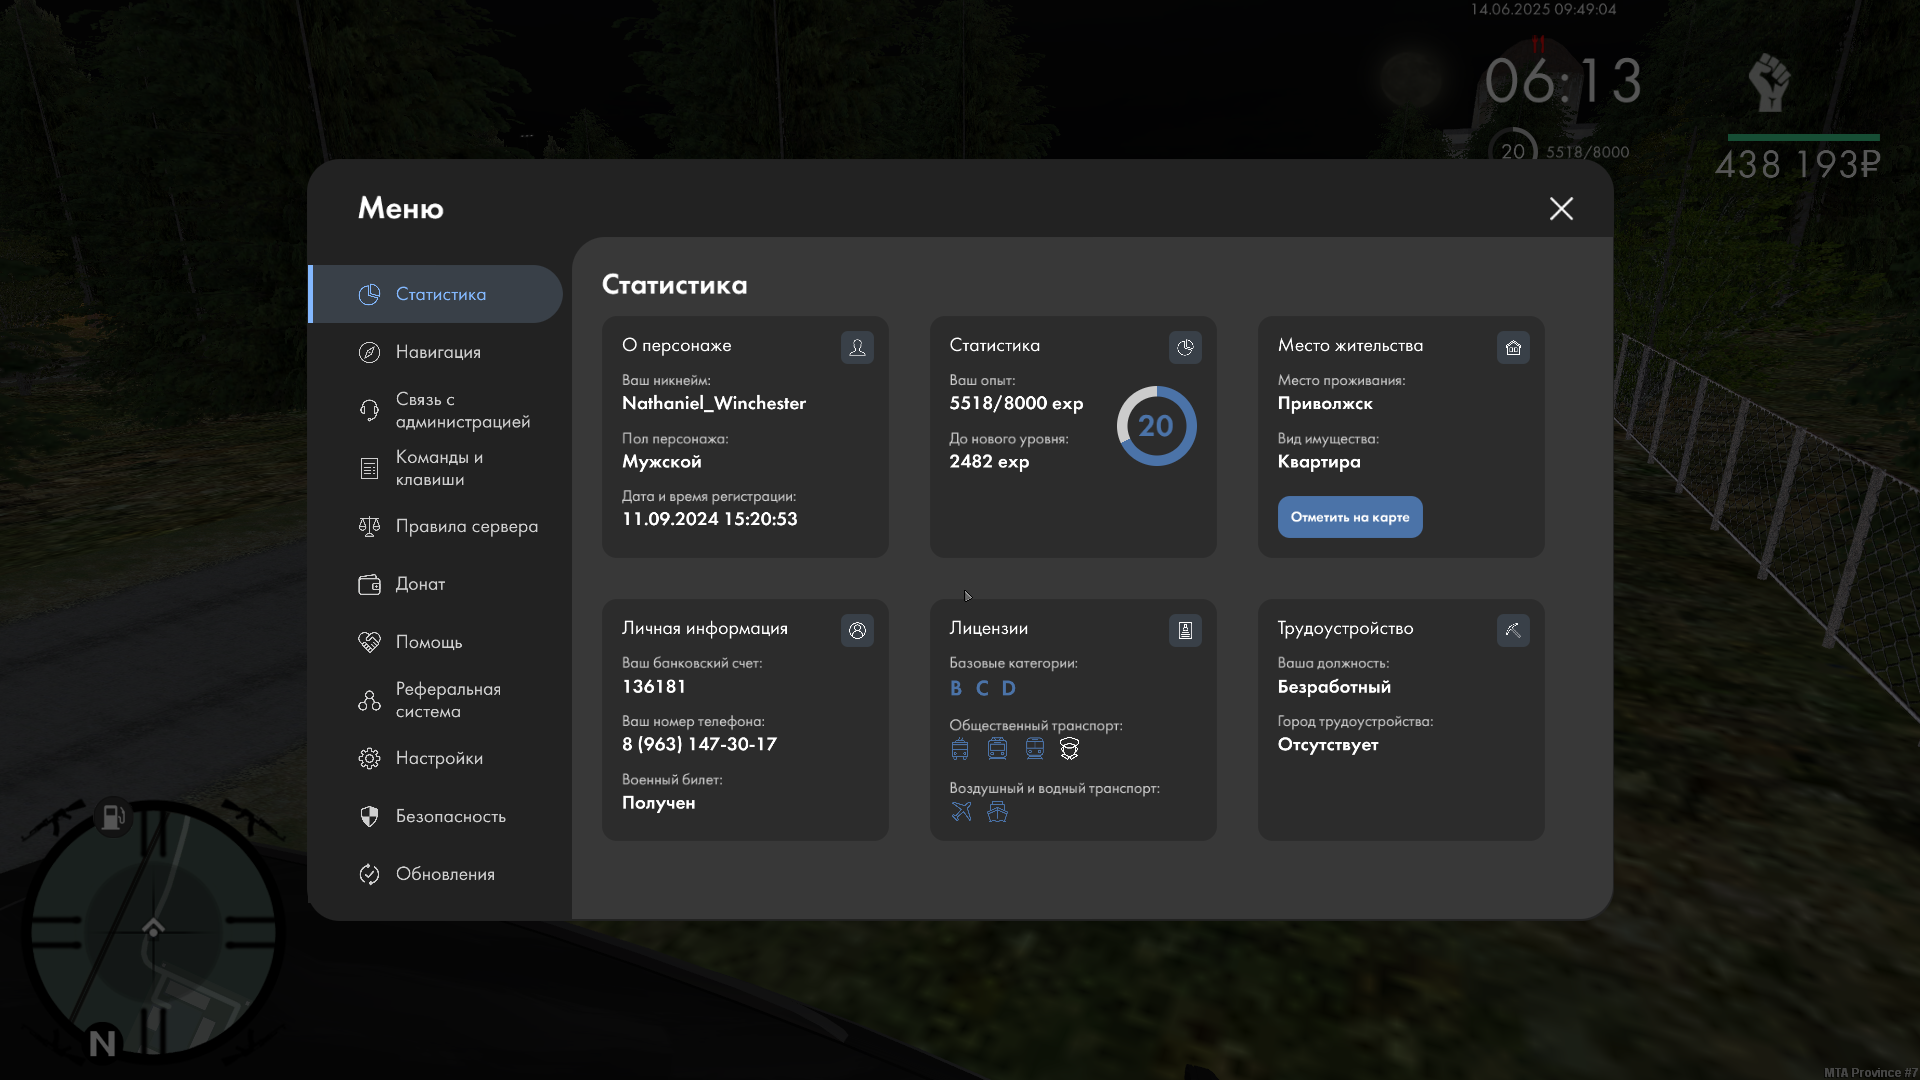1920x1080 pixels.
Task: Open the Статистика section in the sidebar
Action: click(x=436, y=294)
